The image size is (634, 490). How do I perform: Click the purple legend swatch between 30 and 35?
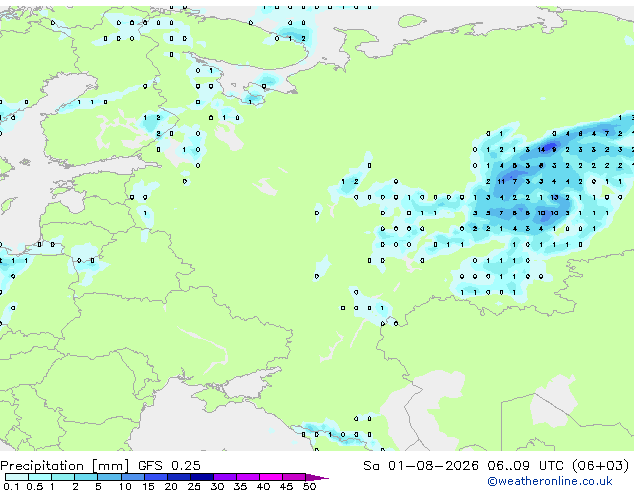(225, 477)
